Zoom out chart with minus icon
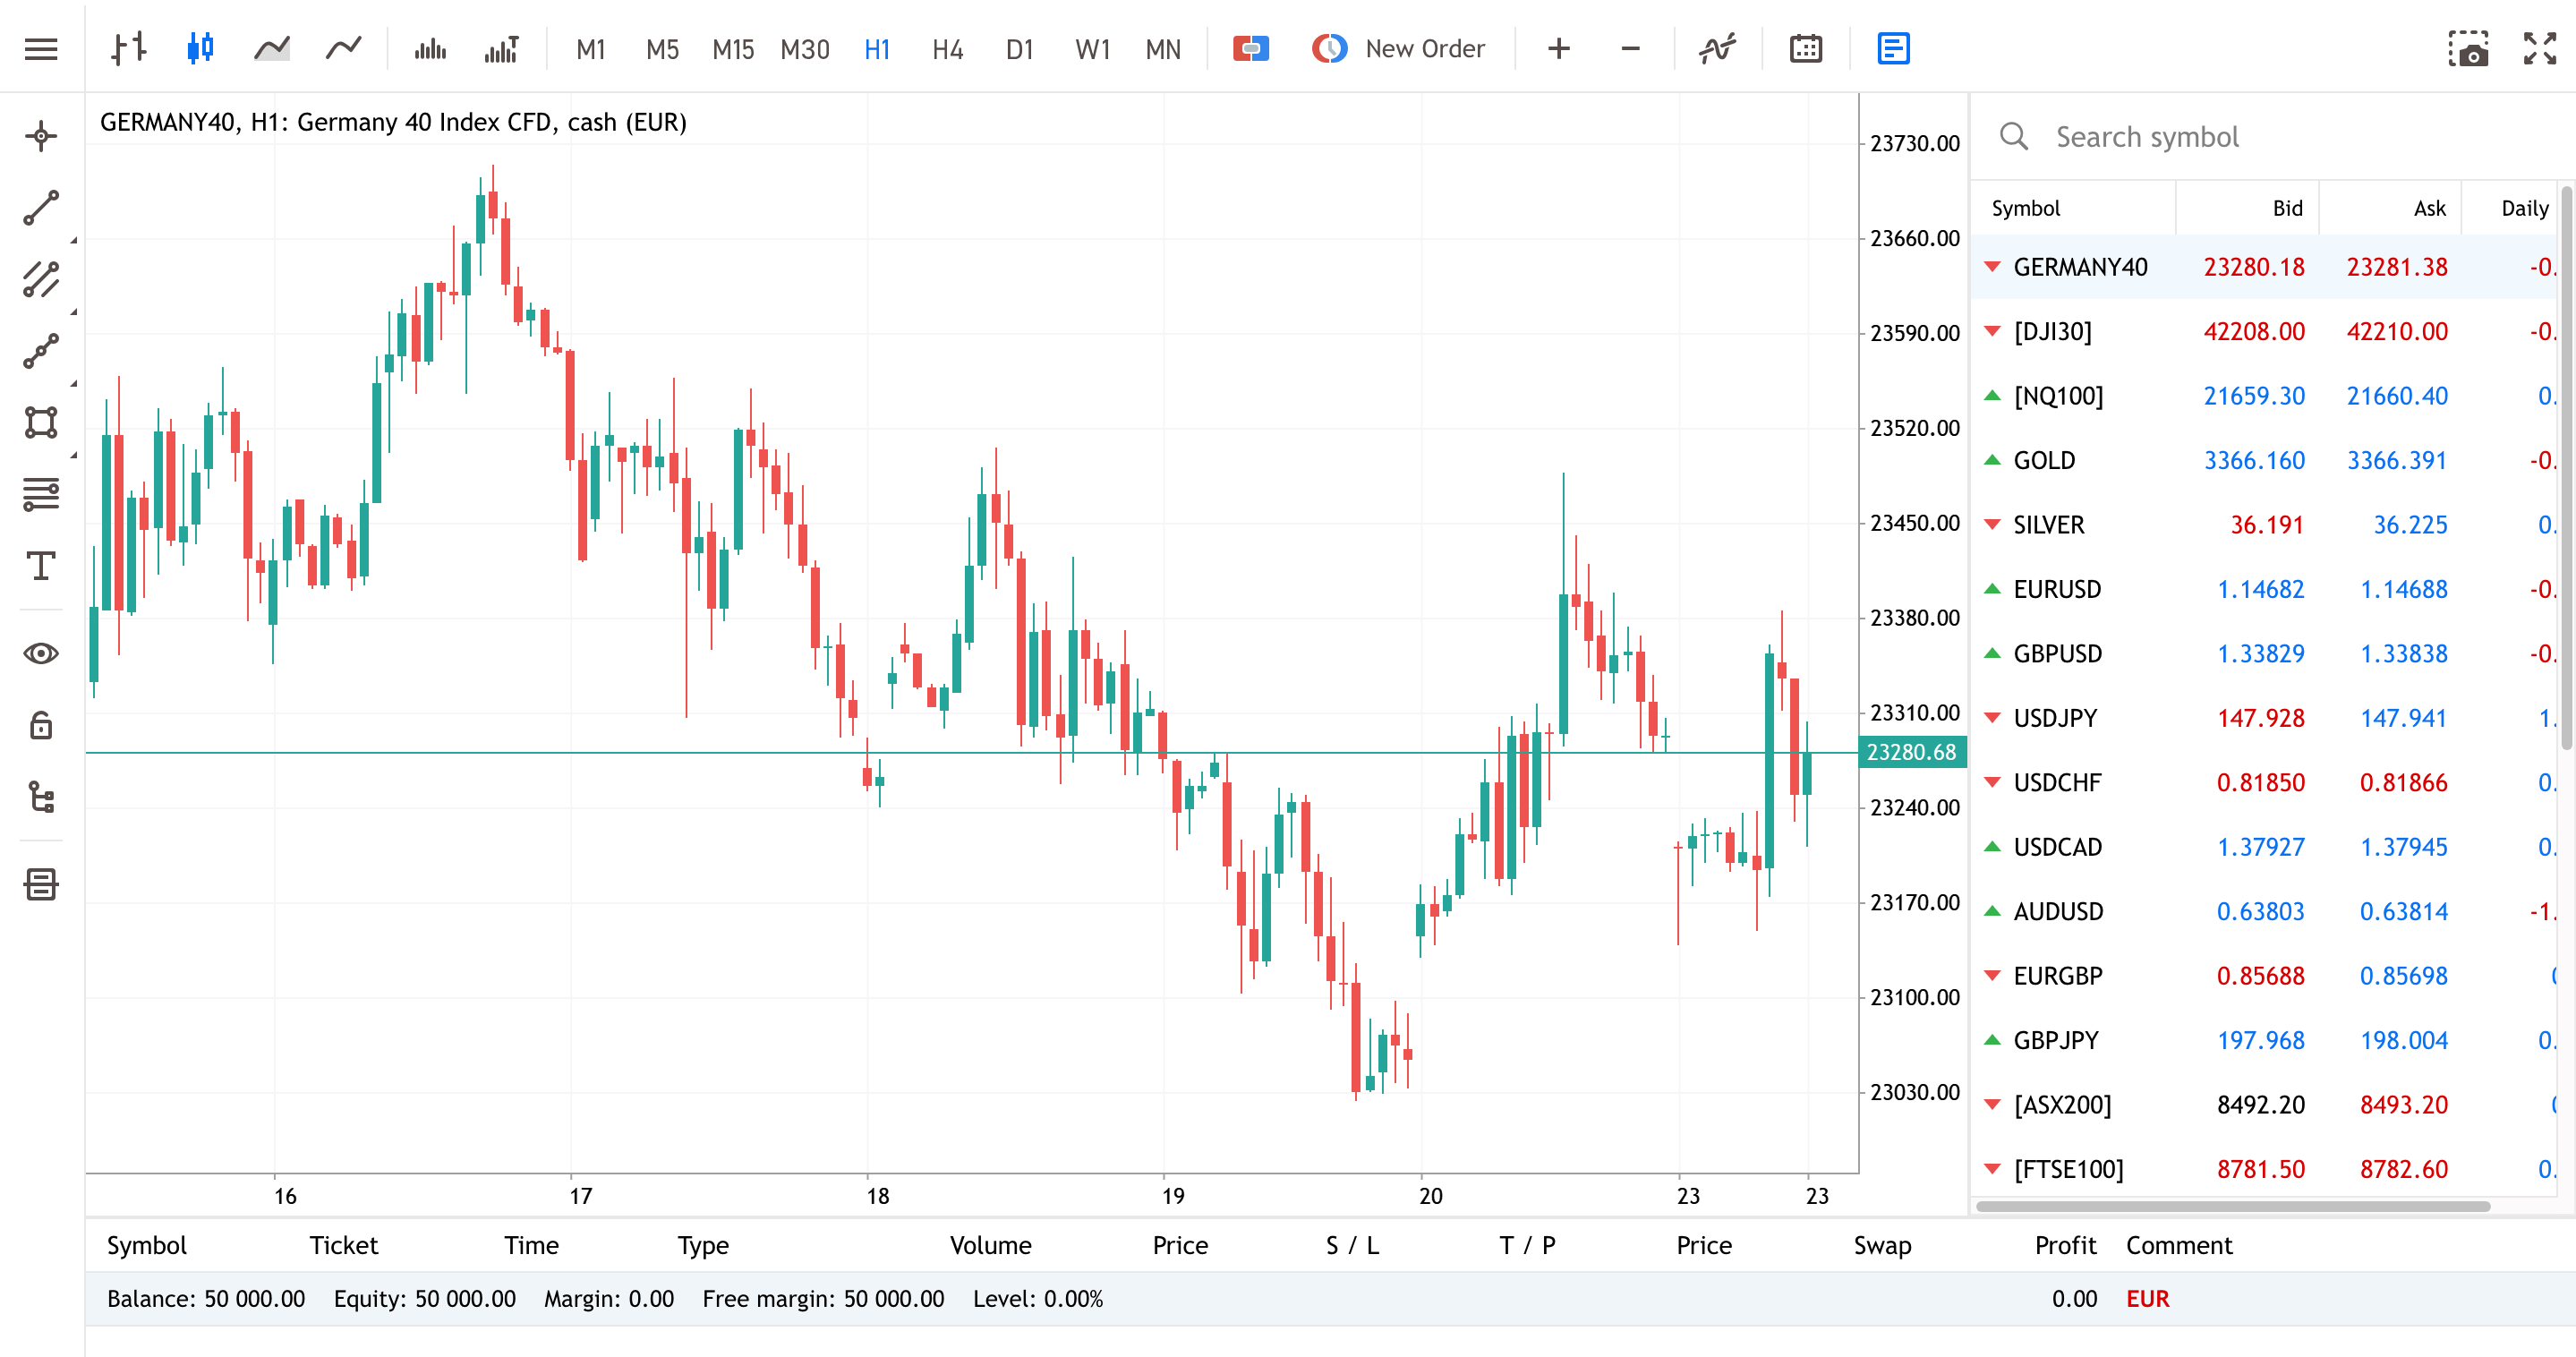The height and width of the screenshot is (1357, 2576). [1630, 48]
